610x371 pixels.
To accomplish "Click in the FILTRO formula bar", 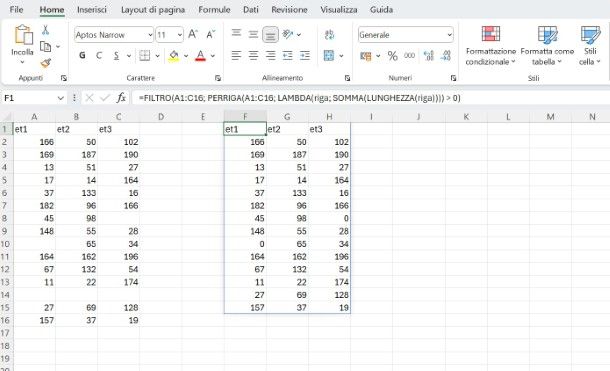I will click(371, 98).
